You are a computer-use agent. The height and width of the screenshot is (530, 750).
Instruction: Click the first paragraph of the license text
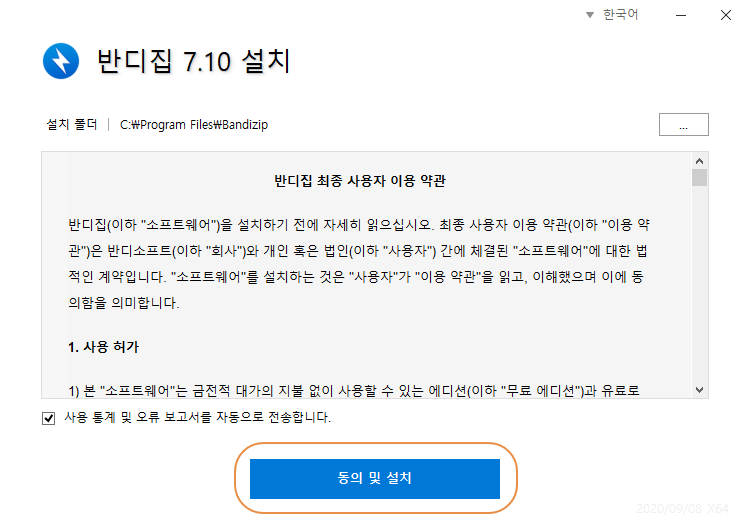click(359, 264)
